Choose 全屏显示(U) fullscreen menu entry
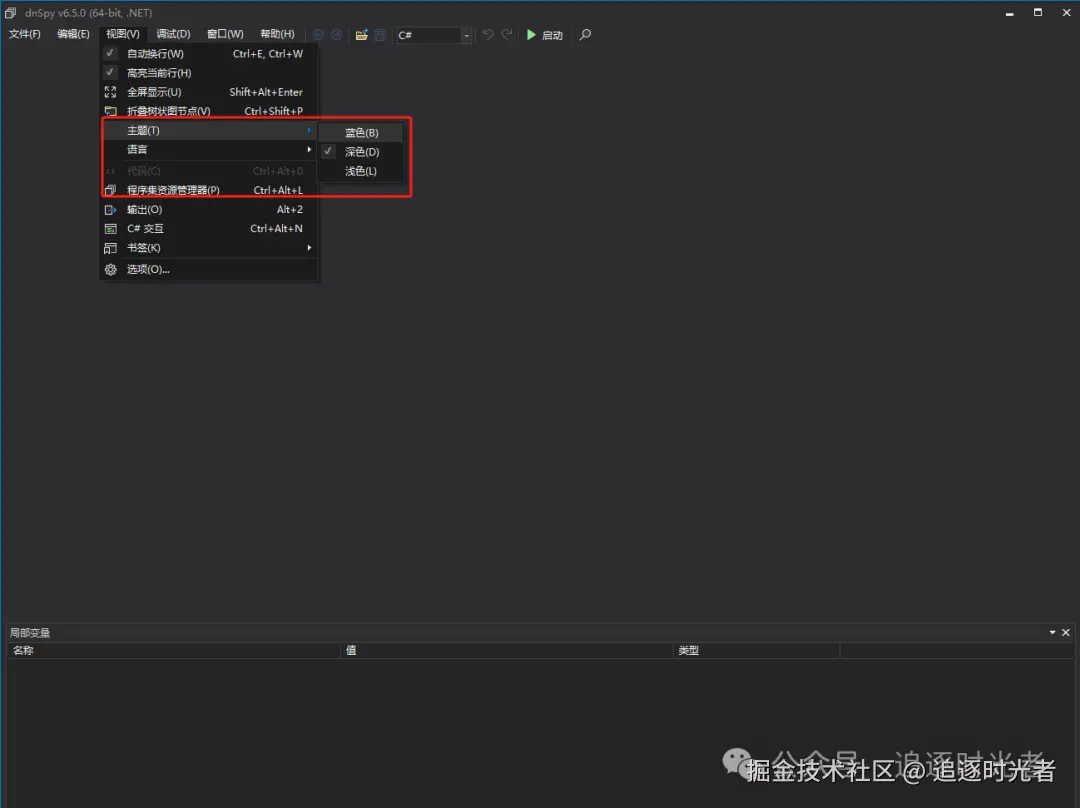The width and height of the screenshot is (1080, 808). pos(210,92)
